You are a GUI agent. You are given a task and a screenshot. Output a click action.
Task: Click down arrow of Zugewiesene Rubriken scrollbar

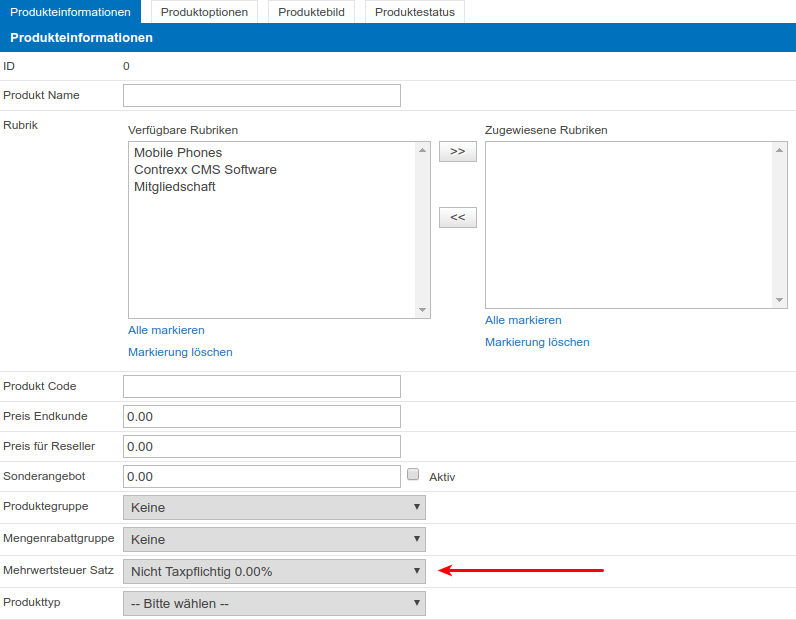[779, 300]
